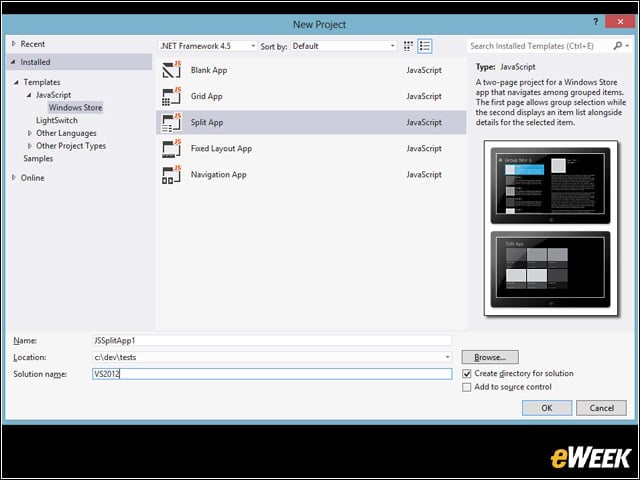Select Samples in the tree
The height and width of the screenshot is (480, 640).
pos(38,158)
